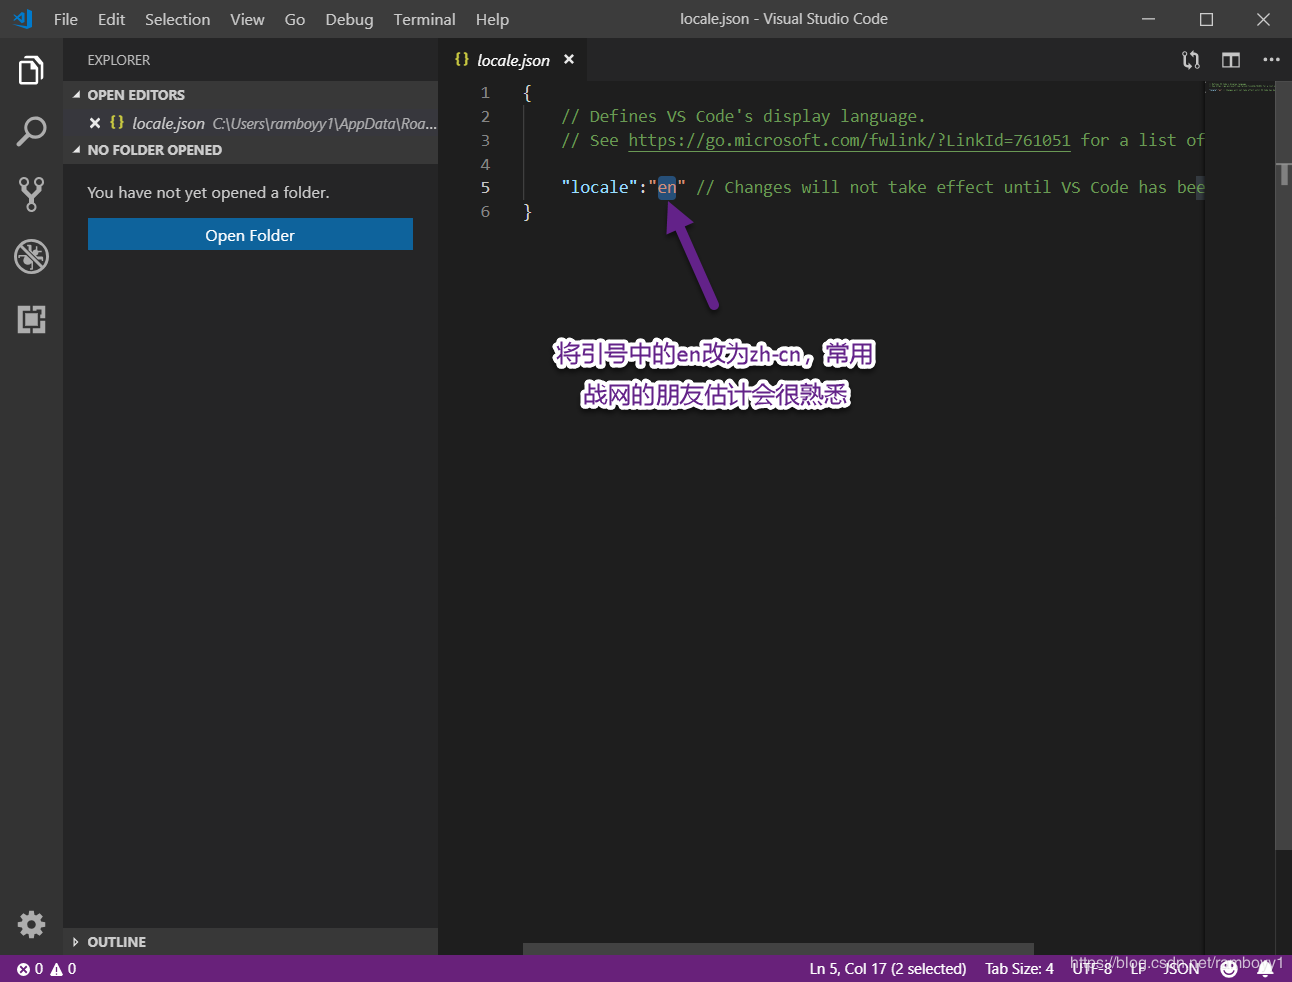Open the Search view in activity bar
The height and width of the screenshot is (982, 1292).
pos(31,132)
